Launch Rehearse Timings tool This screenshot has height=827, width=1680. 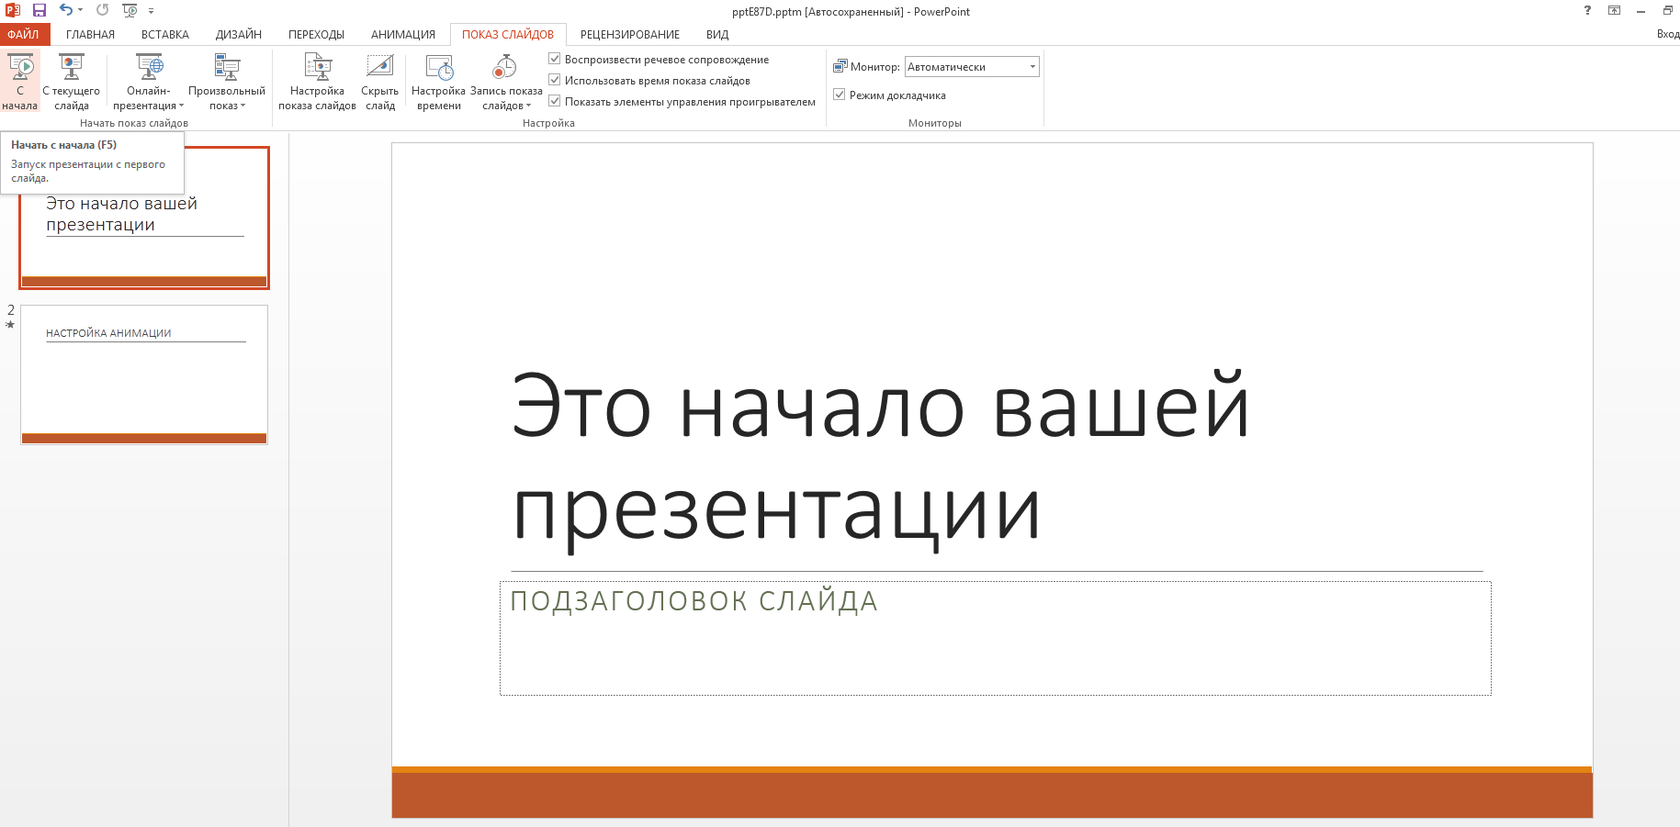438,81
